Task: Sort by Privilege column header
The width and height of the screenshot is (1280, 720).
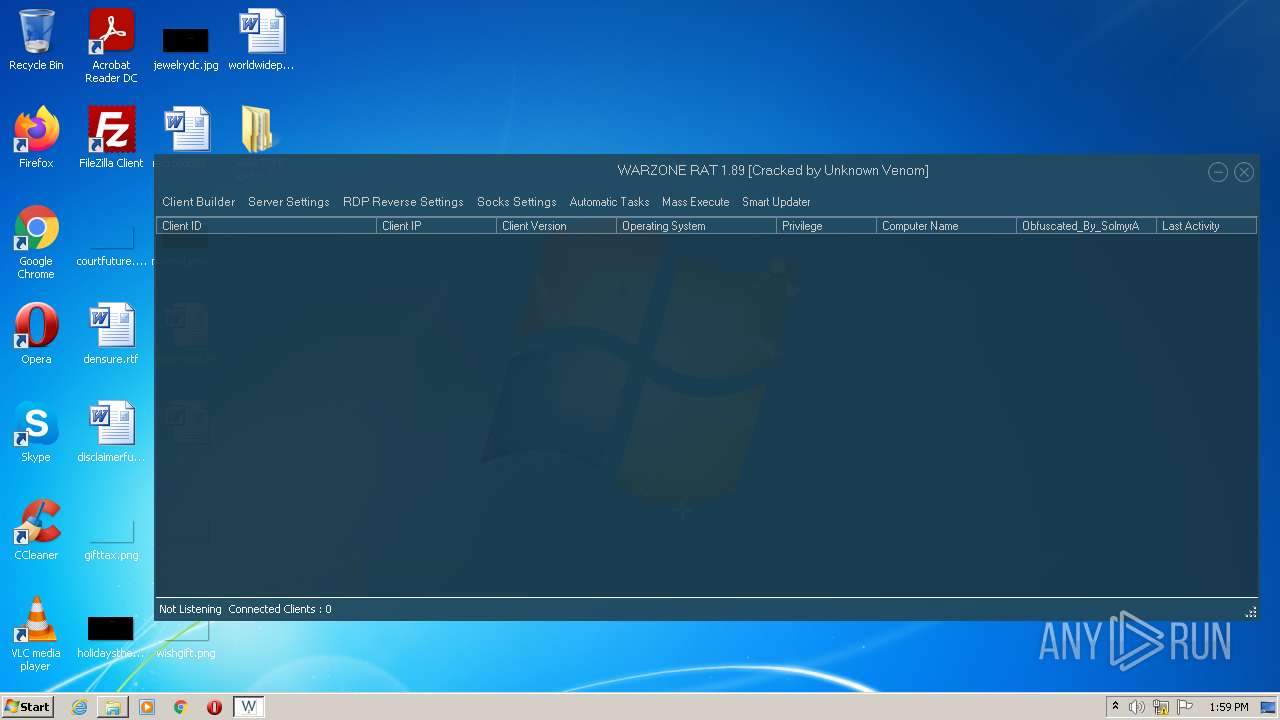Action: [x=826, y=226]
